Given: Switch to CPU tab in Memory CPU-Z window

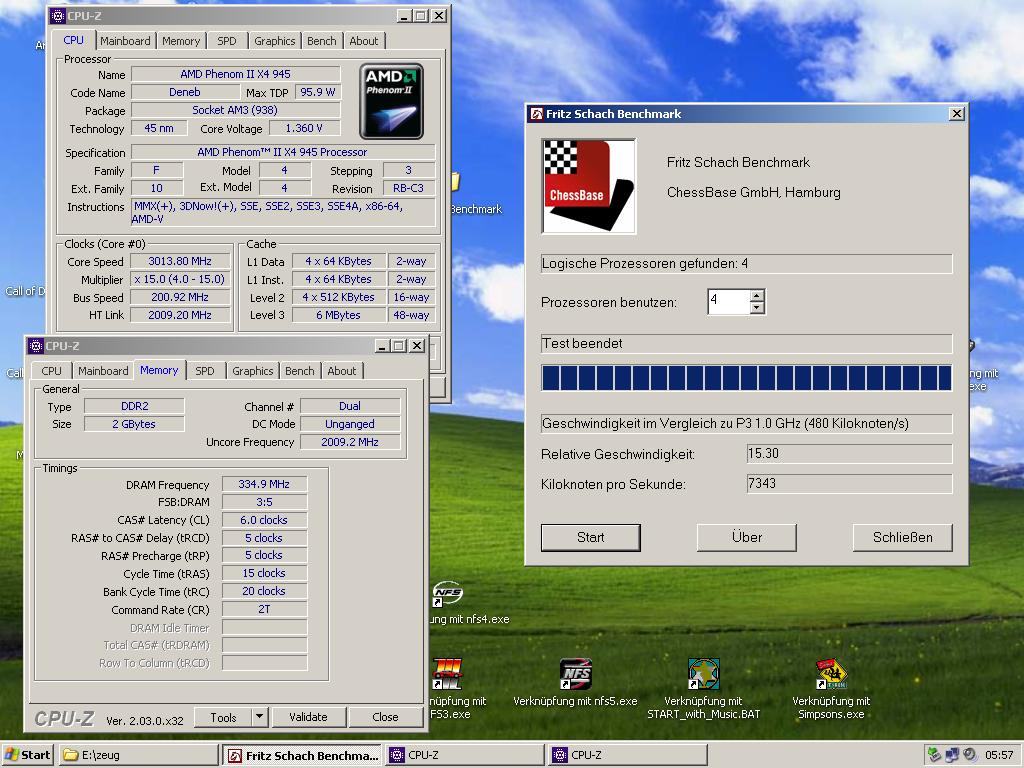Looking at the screenshot, I should [52, 371].
